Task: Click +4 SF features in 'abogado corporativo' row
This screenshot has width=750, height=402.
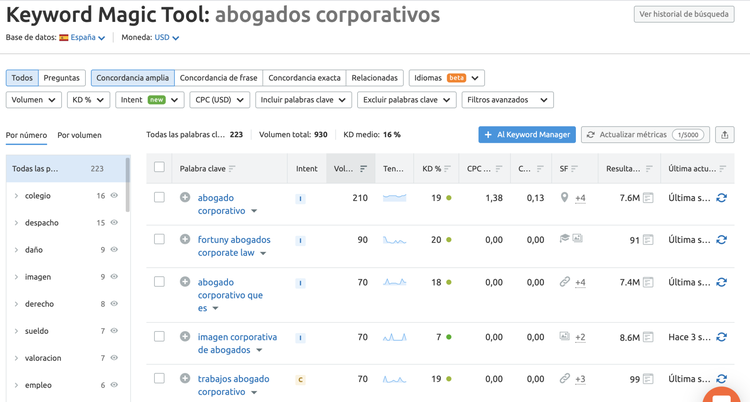Action: point(580,198)
